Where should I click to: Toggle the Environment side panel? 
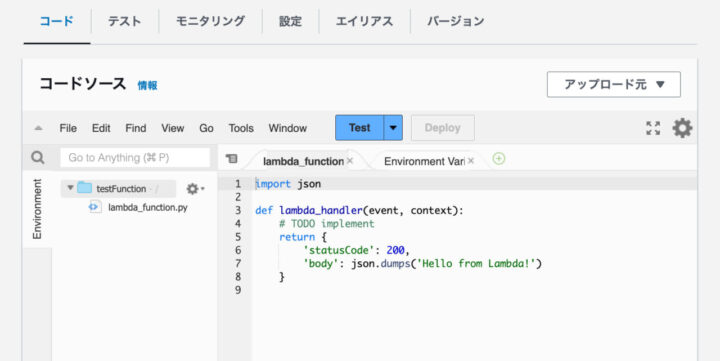[x=37, y=209]
